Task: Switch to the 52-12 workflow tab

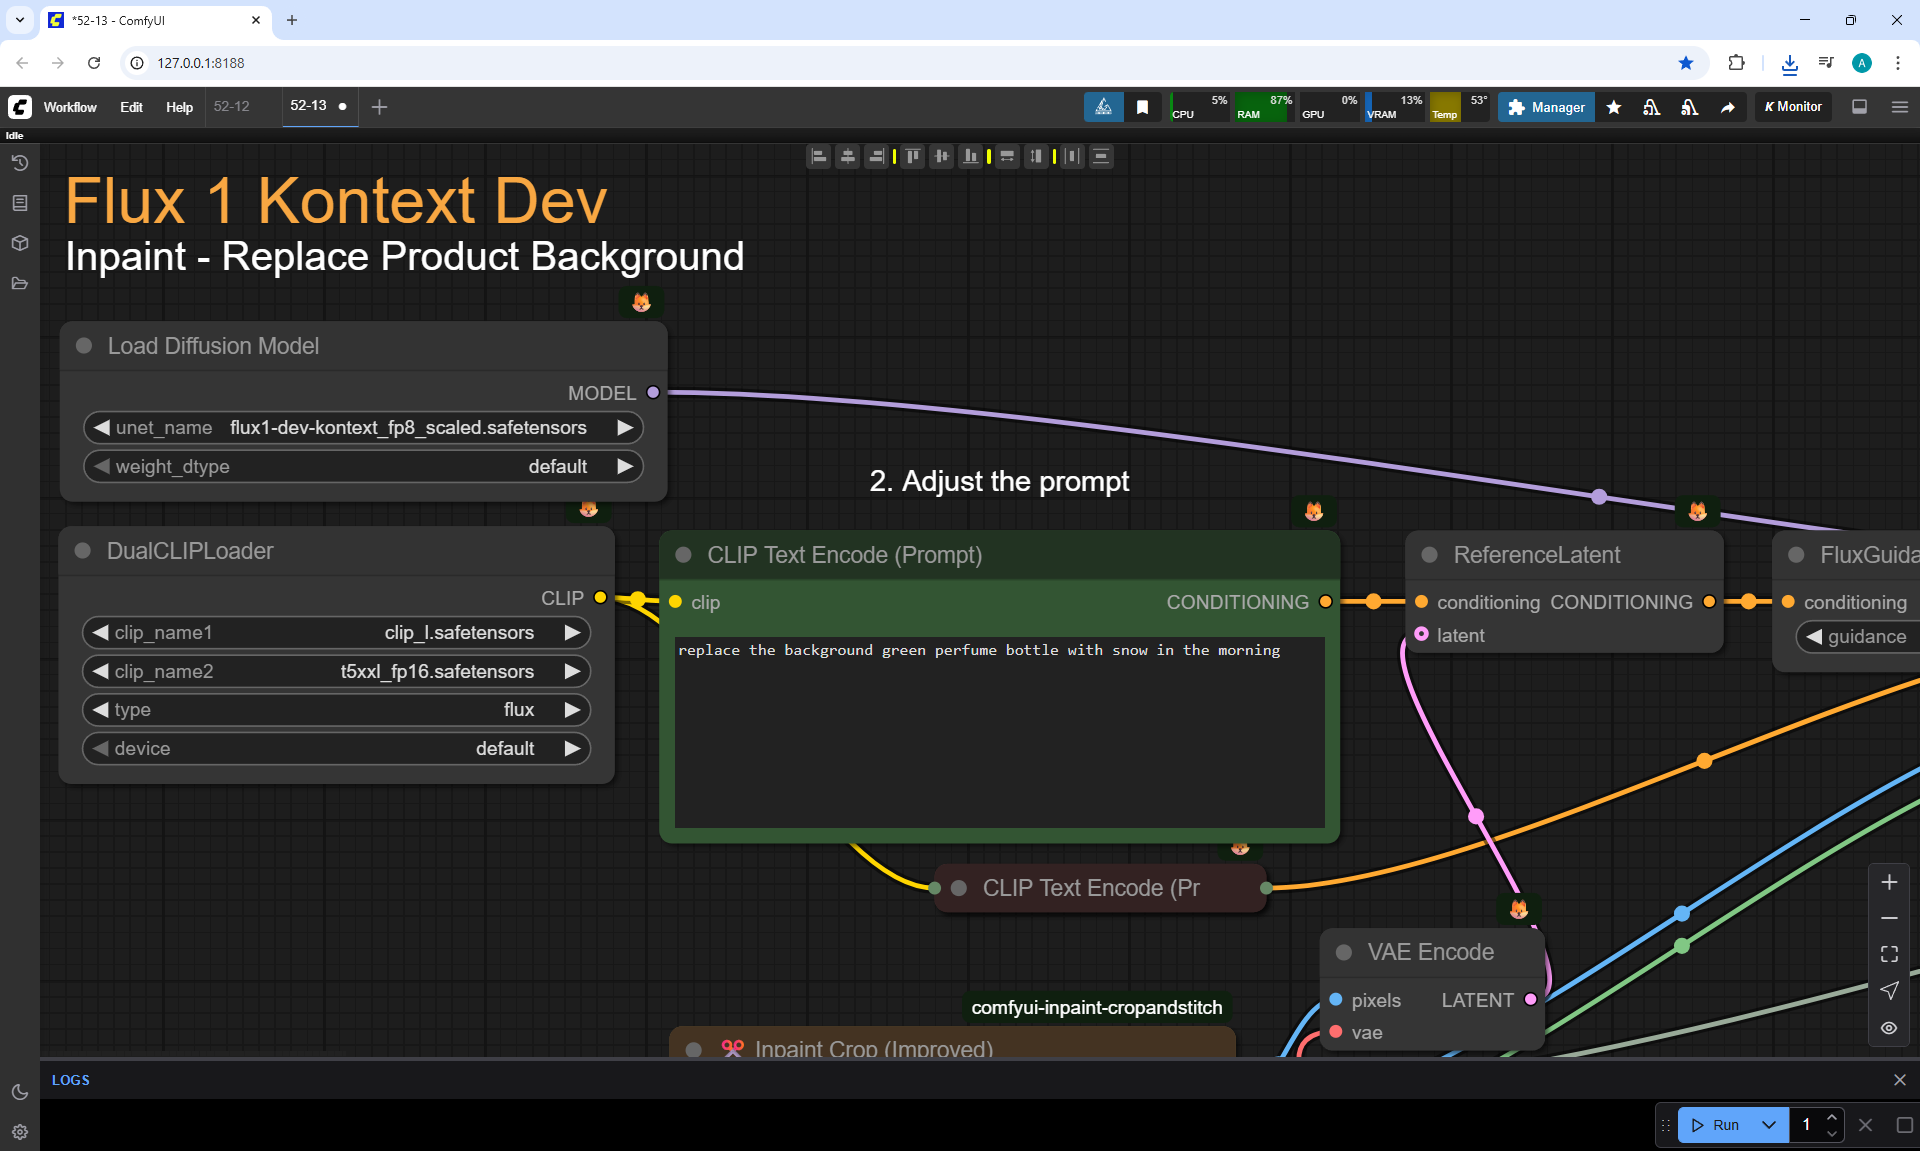Action: point(232,106)
